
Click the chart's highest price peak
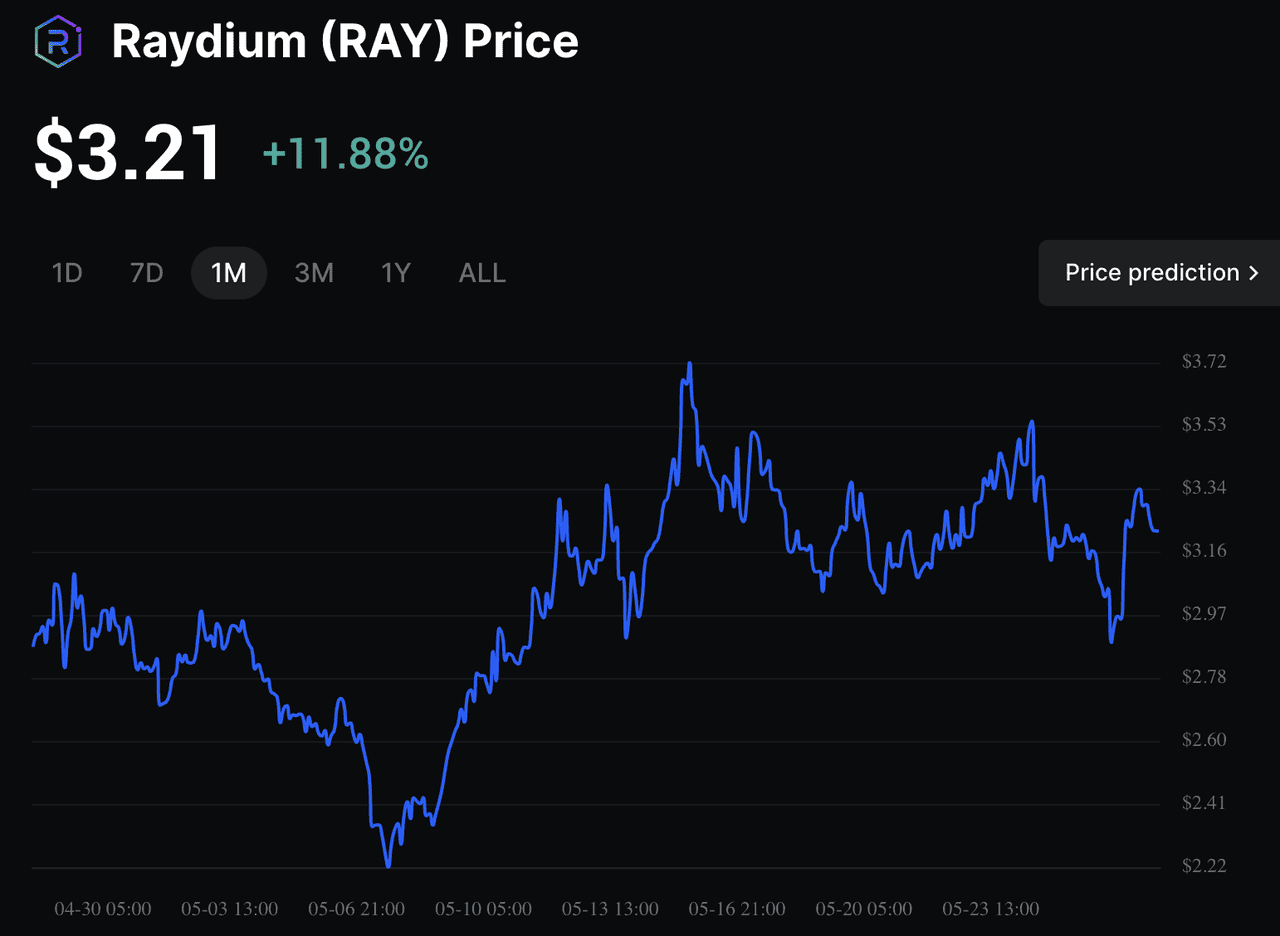tap(690, 364)
